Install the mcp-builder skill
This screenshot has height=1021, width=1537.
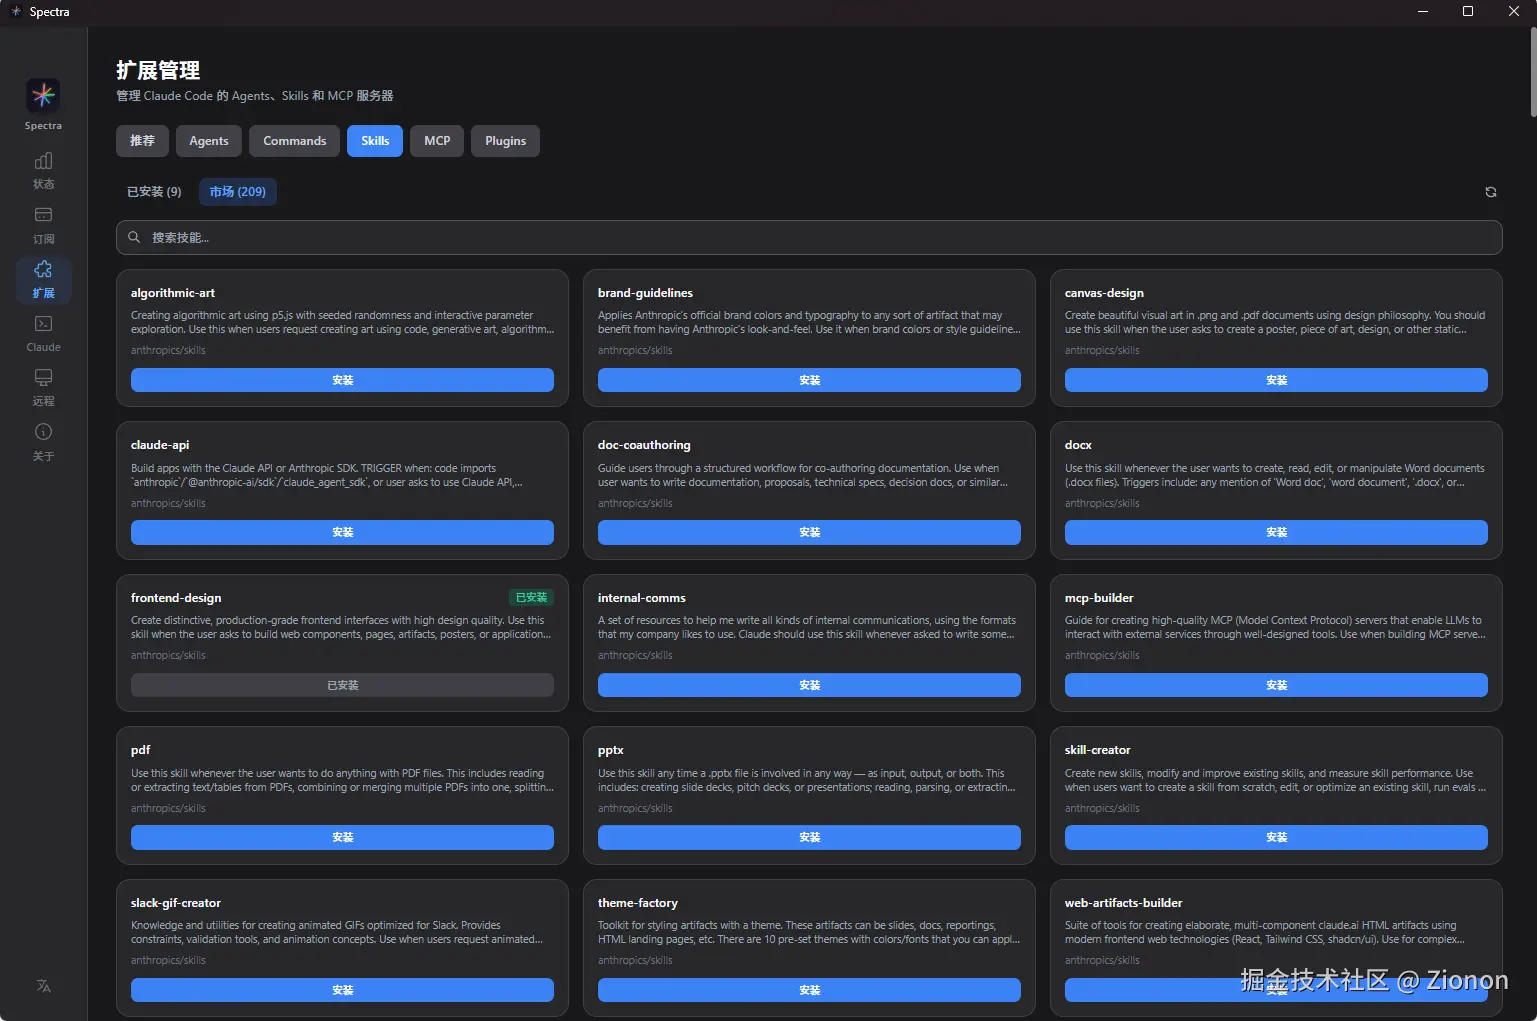[x=1276, y=685]
